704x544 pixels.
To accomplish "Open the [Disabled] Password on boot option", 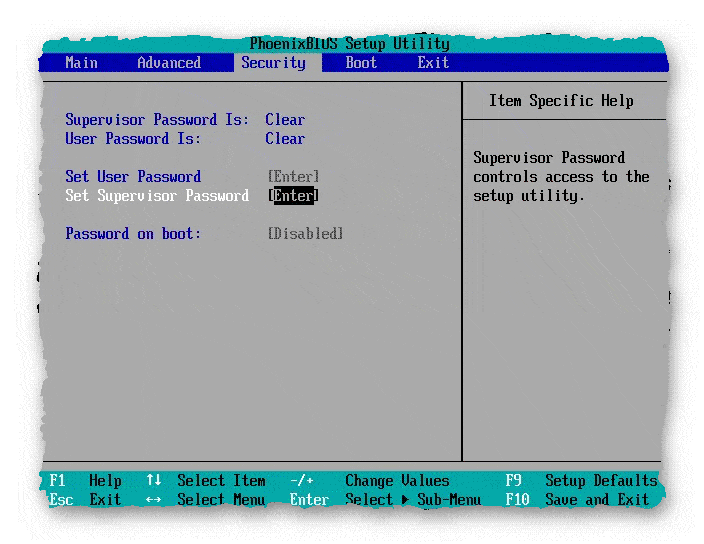I will click(305, 233).
